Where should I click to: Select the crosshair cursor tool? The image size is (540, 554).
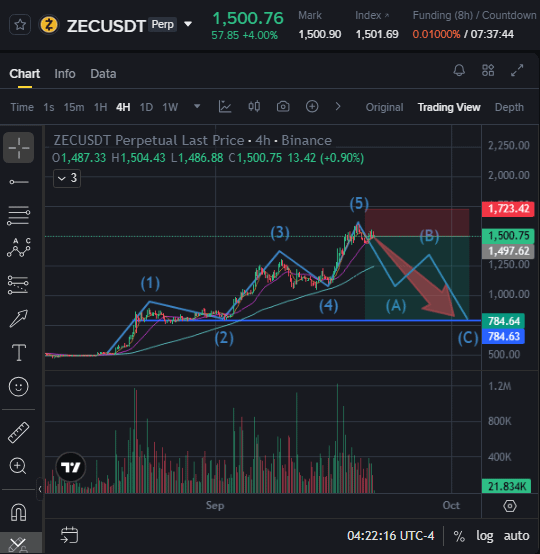click(x=19, y=147)
